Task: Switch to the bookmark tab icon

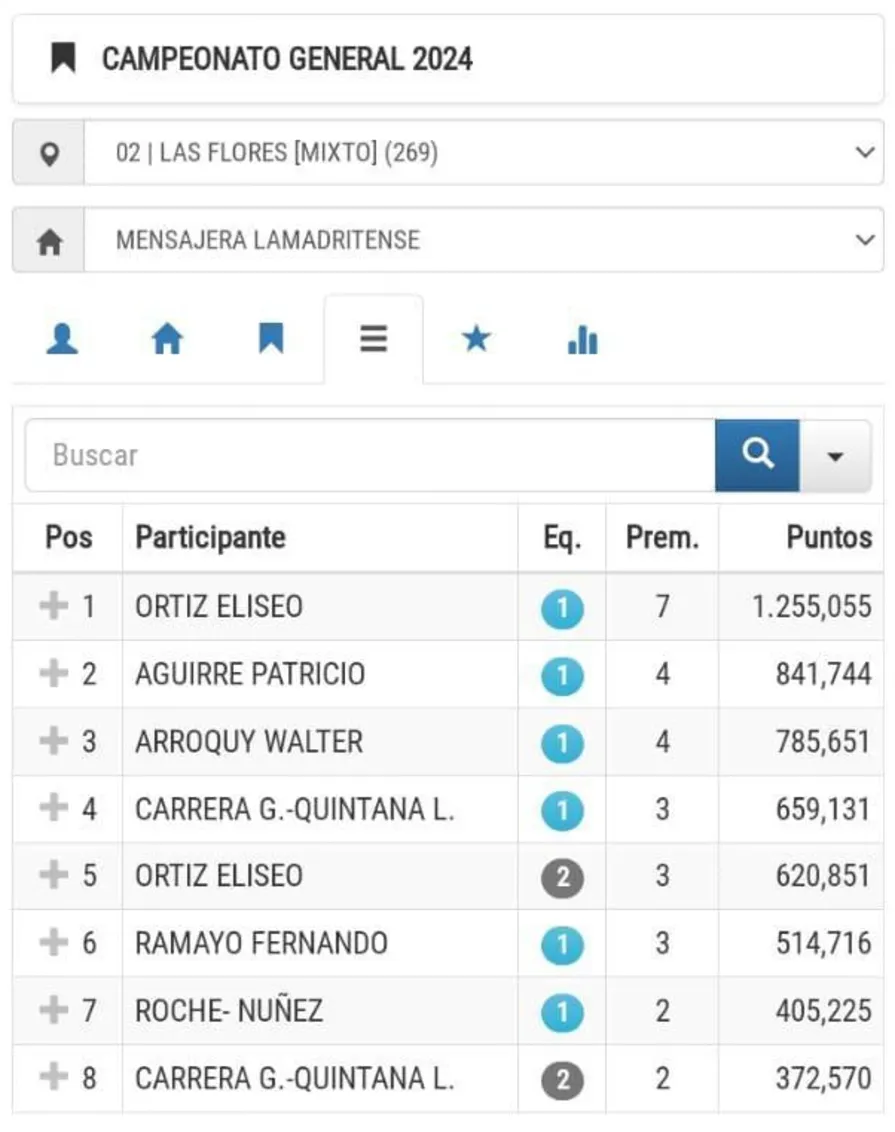Action: [271, 340]
